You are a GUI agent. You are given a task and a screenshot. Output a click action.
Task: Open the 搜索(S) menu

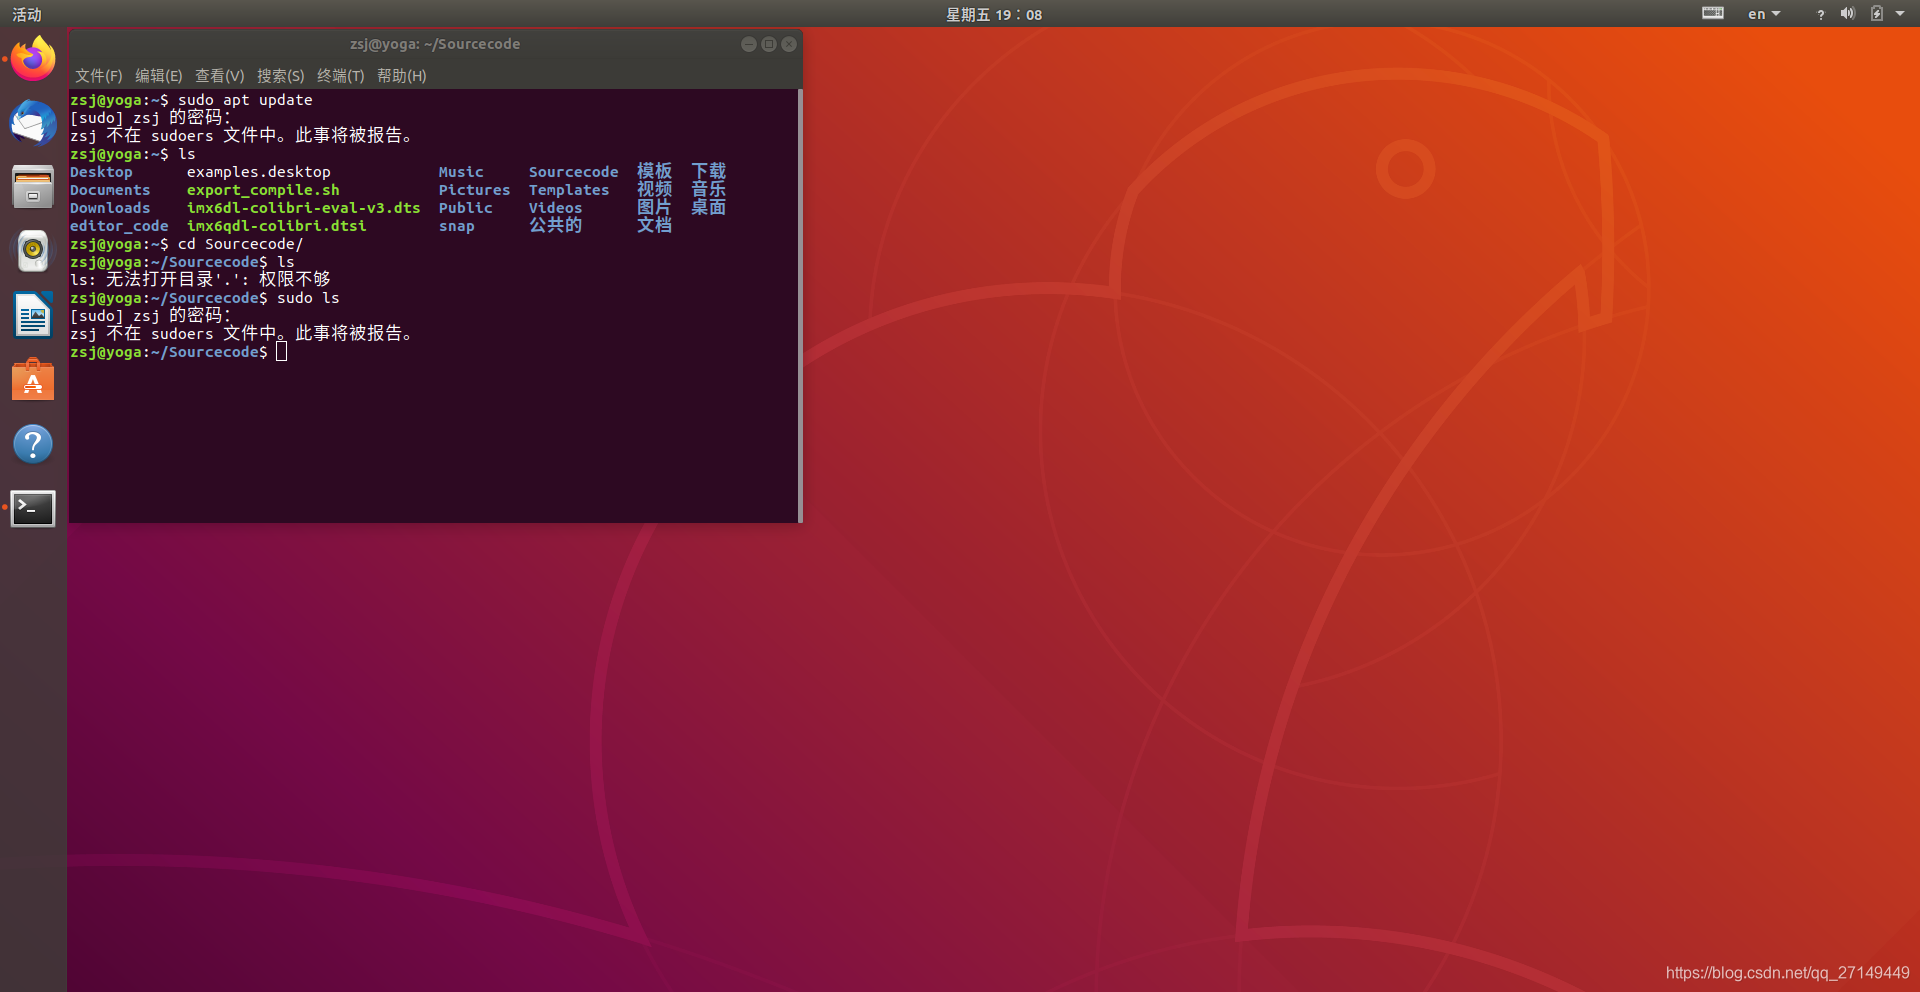(x=281, y=76)
